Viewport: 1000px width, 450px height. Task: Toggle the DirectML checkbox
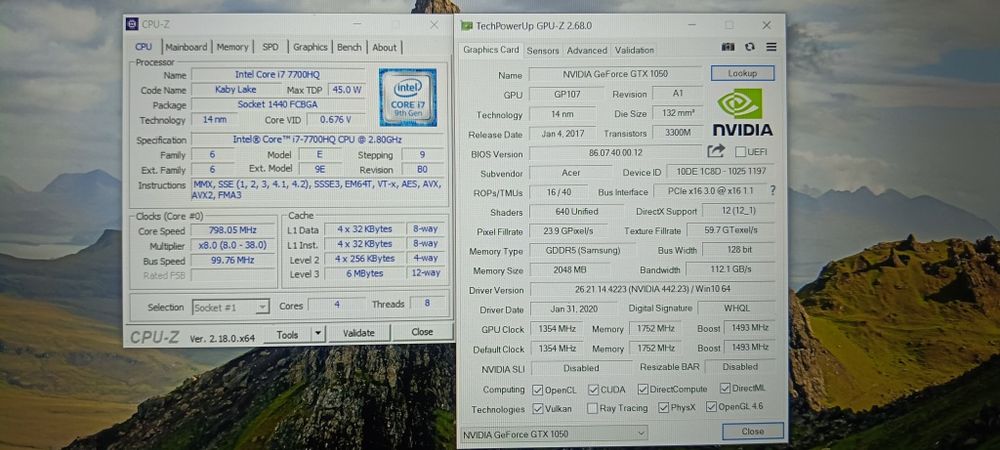pyautogui.click(x=724, y=388)
